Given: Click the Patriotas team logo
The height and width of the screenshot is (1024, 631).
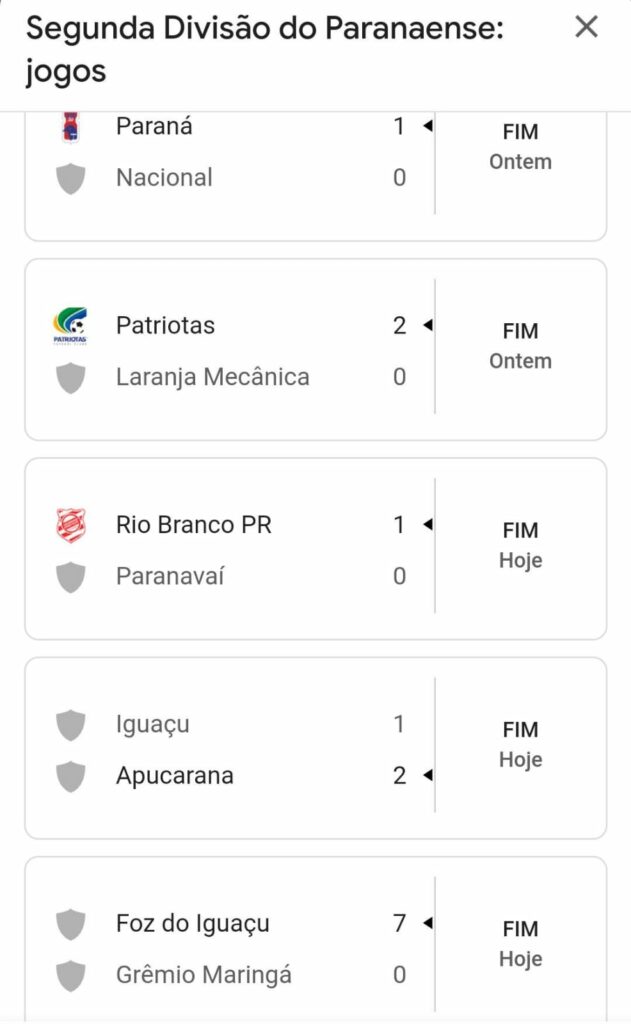Looking at the screenshot, I should point(70,326).
